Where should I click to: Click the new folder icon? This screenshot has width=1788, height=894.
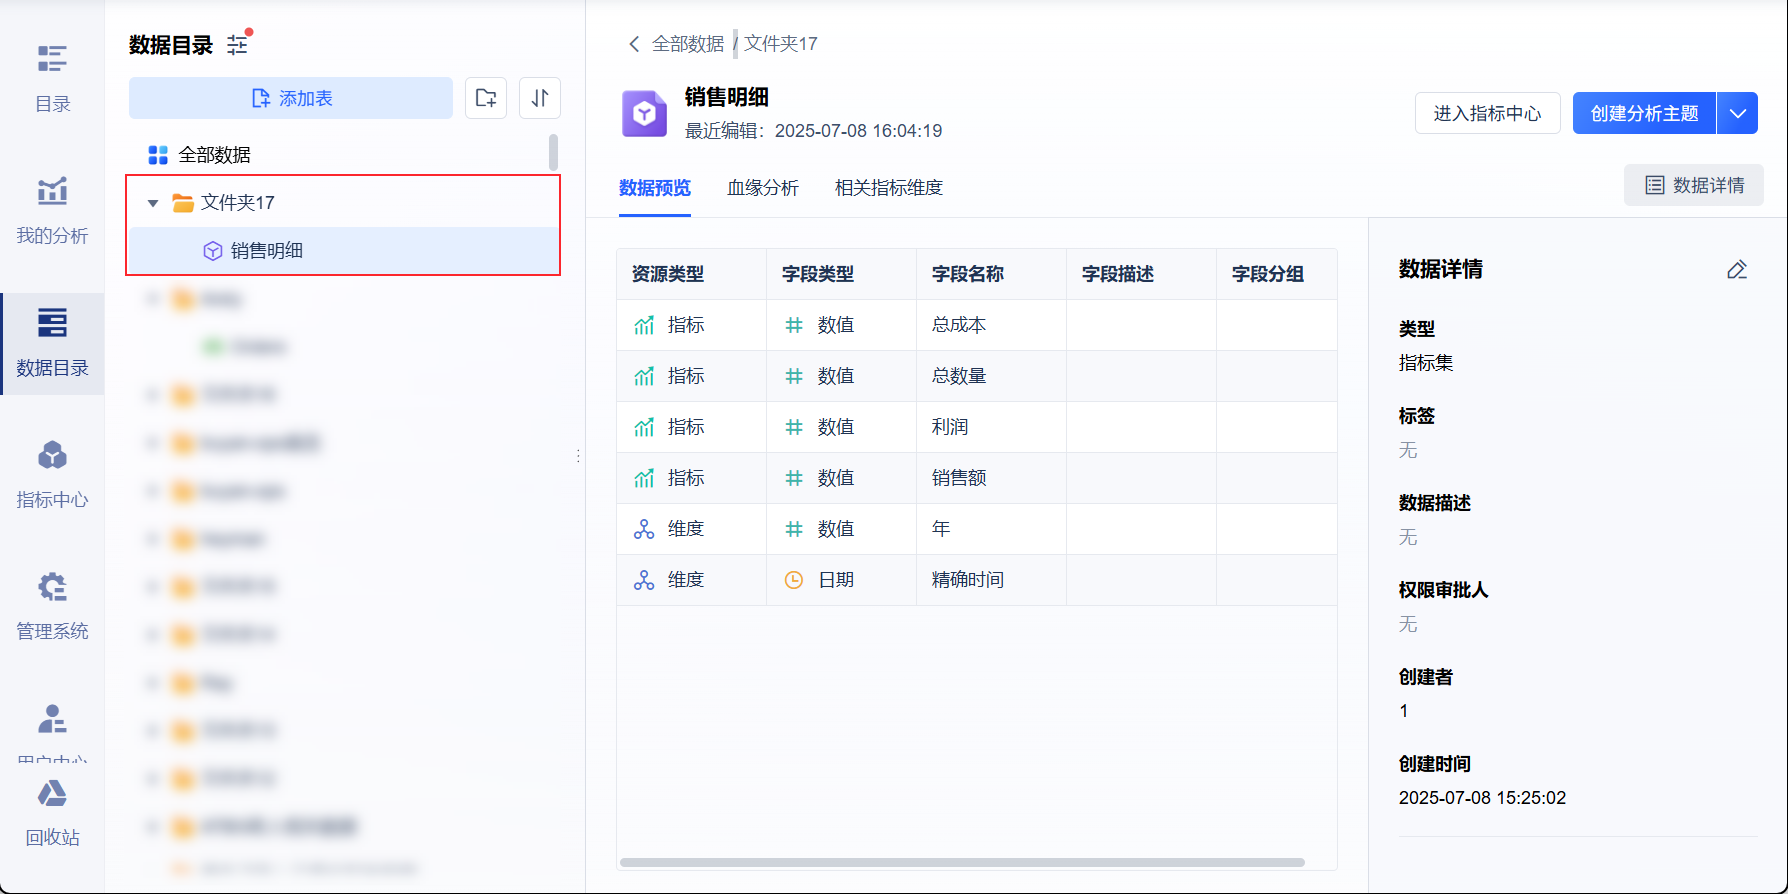tap(486, 98)
